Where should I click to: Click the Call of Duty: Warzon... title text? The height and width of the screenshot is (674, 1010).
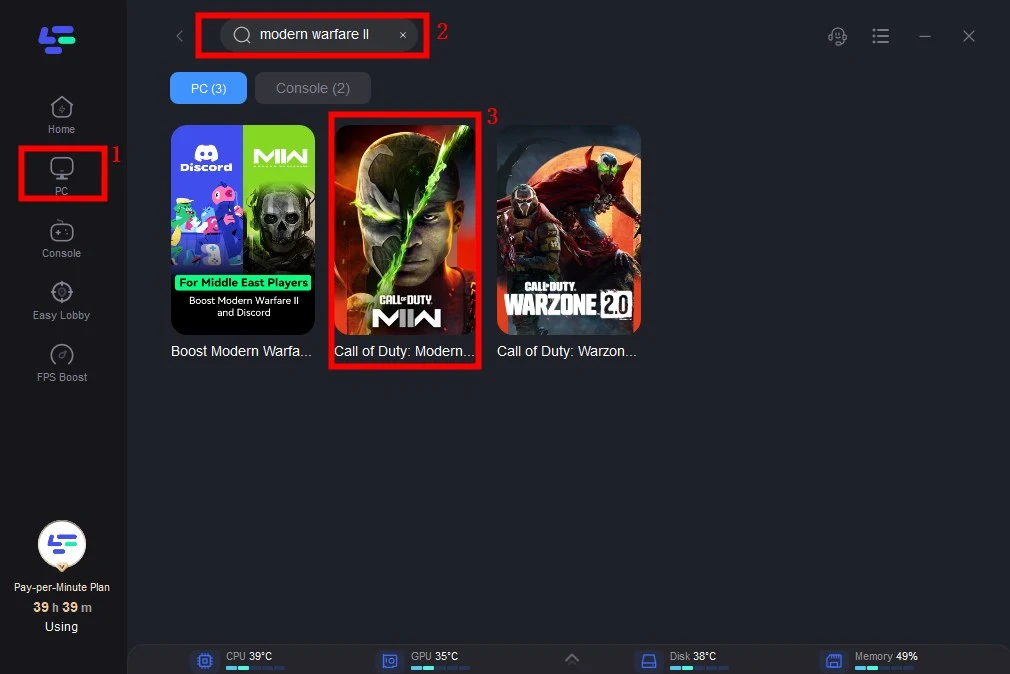click(x=566, y=351)
